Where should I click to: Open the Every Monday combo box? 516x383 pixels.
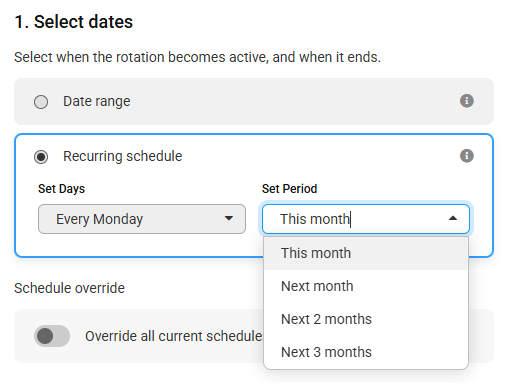[x=142, y=219]
